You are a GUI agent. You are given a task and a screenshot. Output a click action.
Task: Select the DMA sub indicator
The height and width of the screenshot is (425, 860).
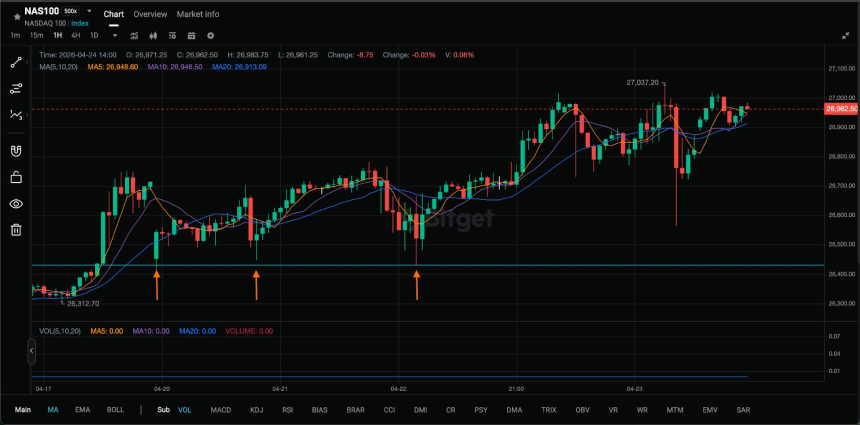coord(514,410)
